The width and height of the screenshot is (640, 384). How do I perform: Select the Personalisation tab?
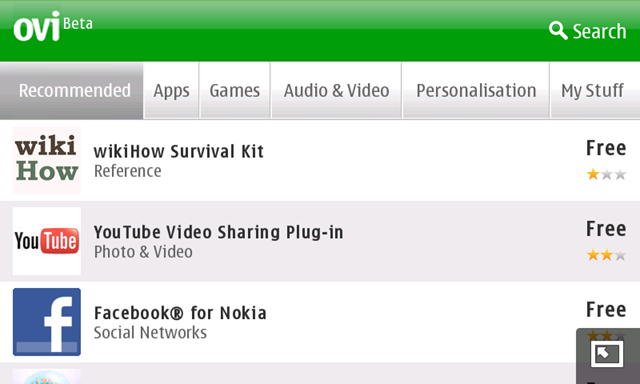pos(476,91)
